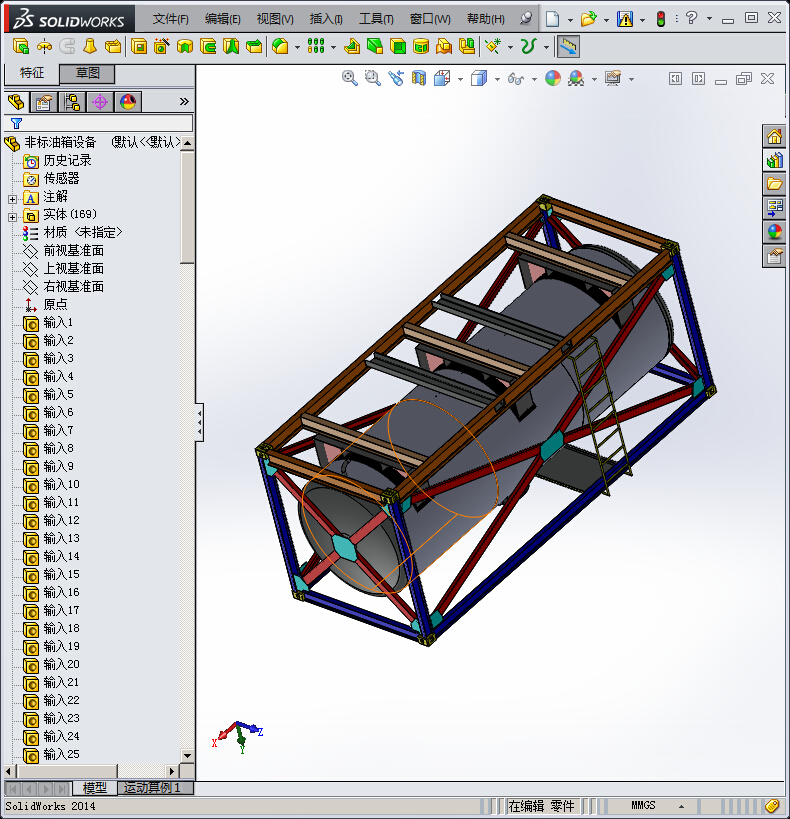
Task: Click Edit Appearance color sphere icon
Action: pos(553,78)
